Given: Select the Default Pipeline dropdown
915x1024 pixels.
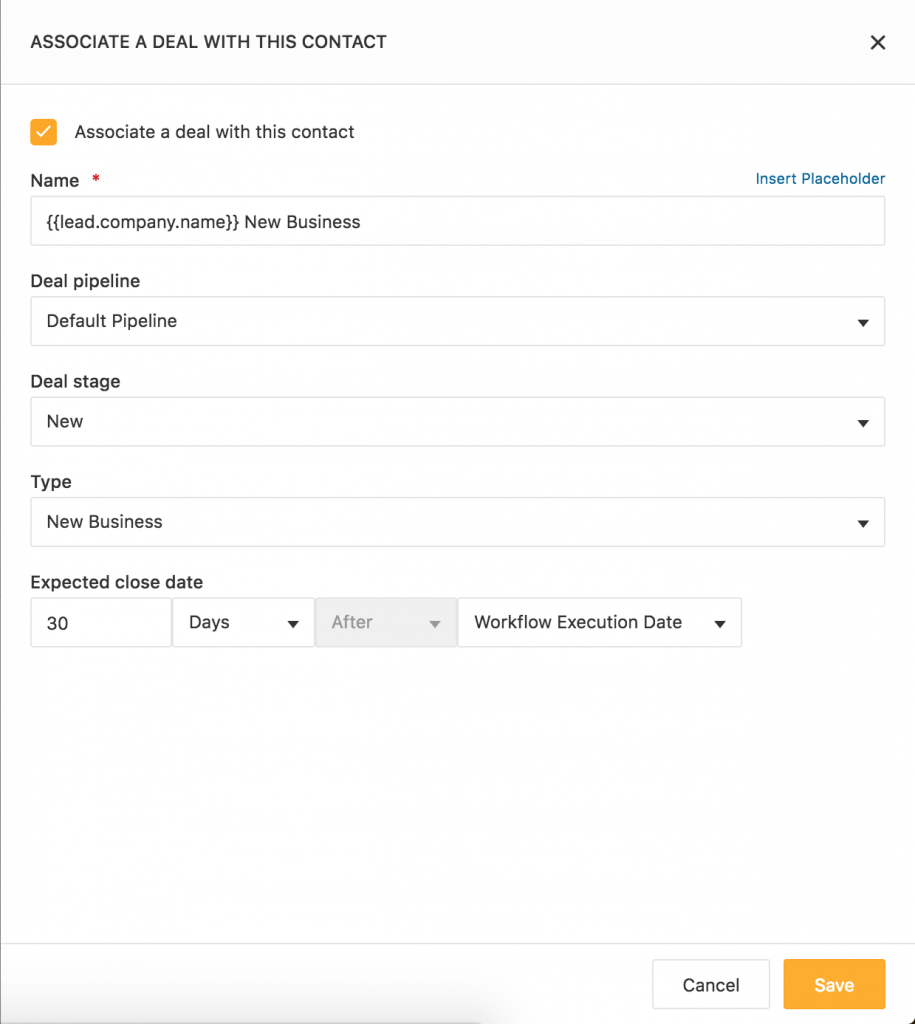Looking at the screenshot, I should pos(457,321).
